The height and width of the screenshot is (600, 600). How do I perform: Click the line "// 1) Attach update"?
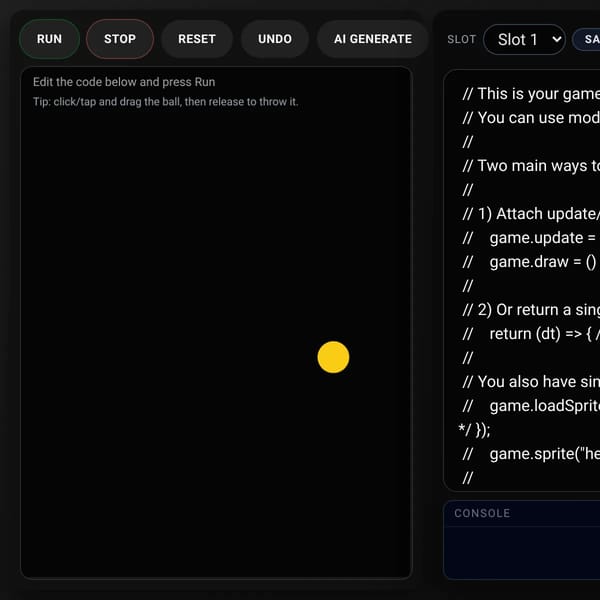tap(531, 214)
